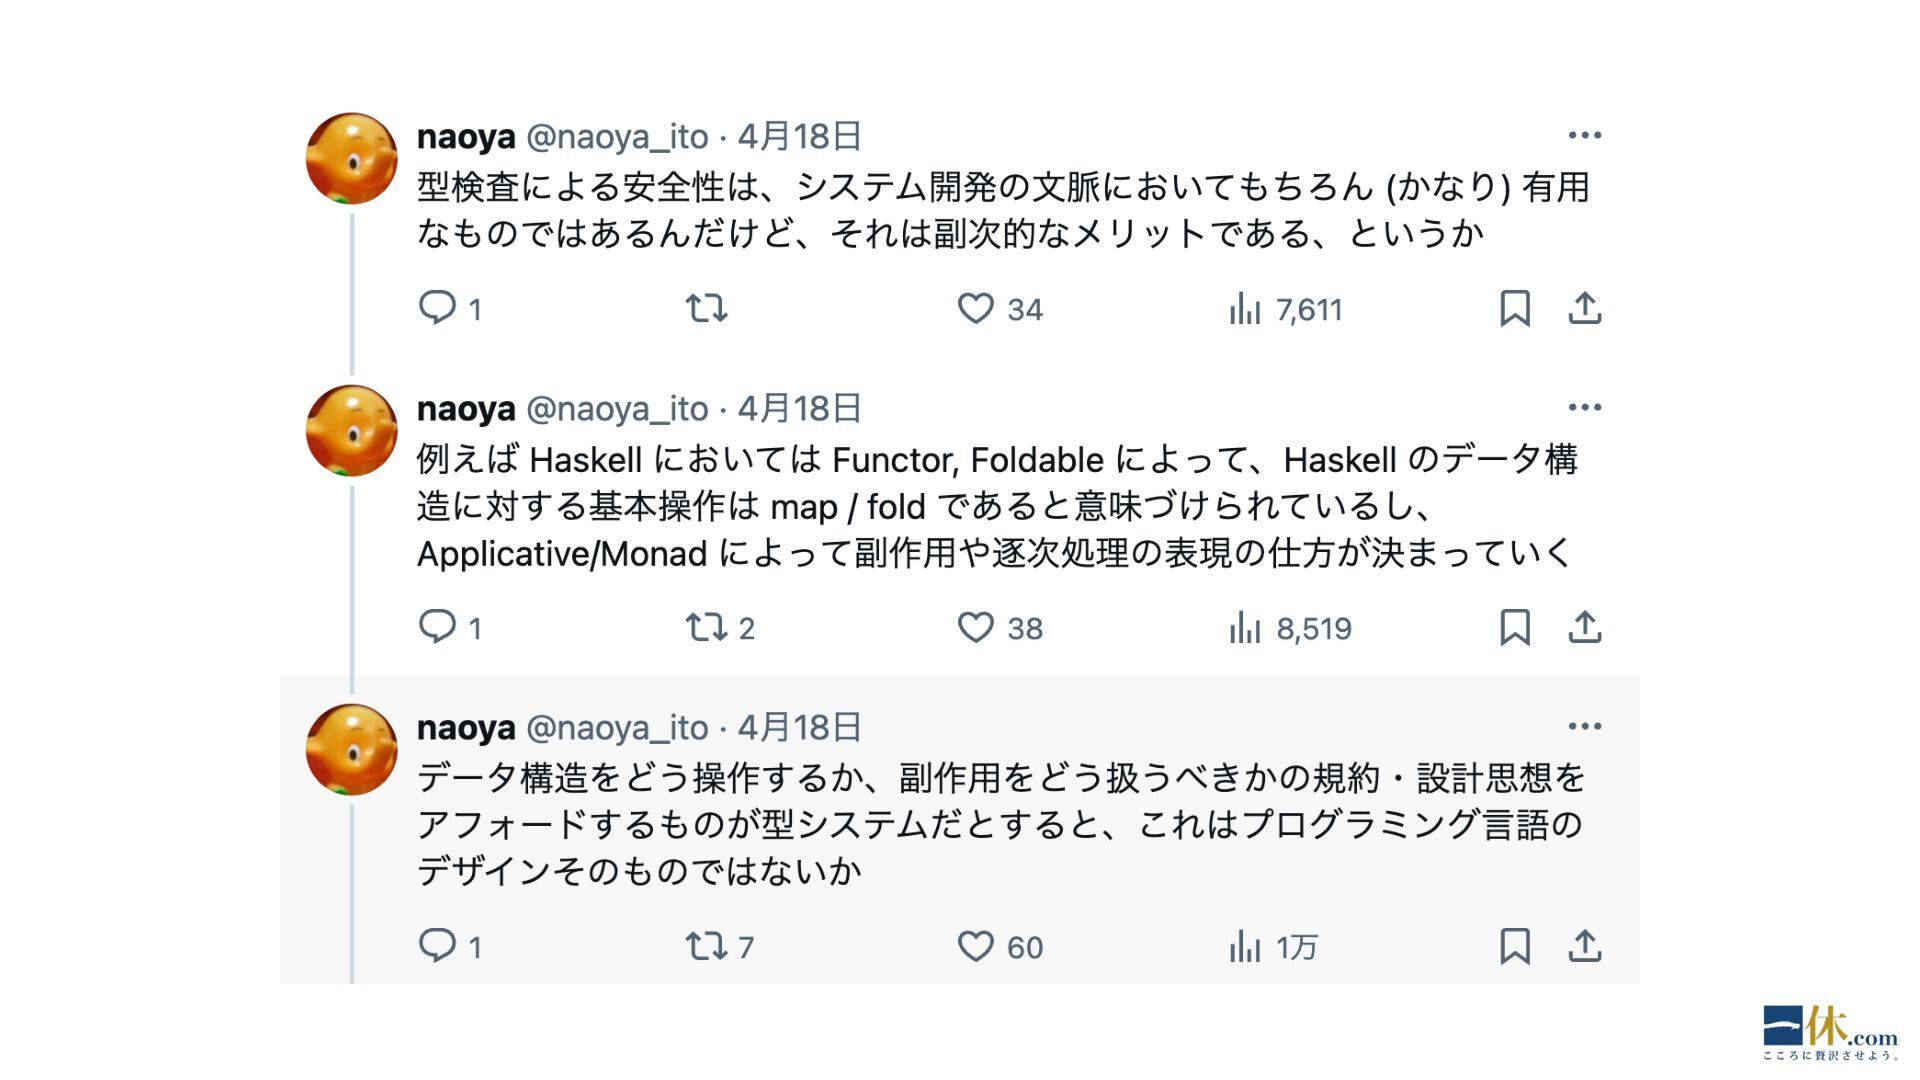The image size is (1920, 1080).
Task: Open naoya's avatar on second tweet
Action: (351, 430)
